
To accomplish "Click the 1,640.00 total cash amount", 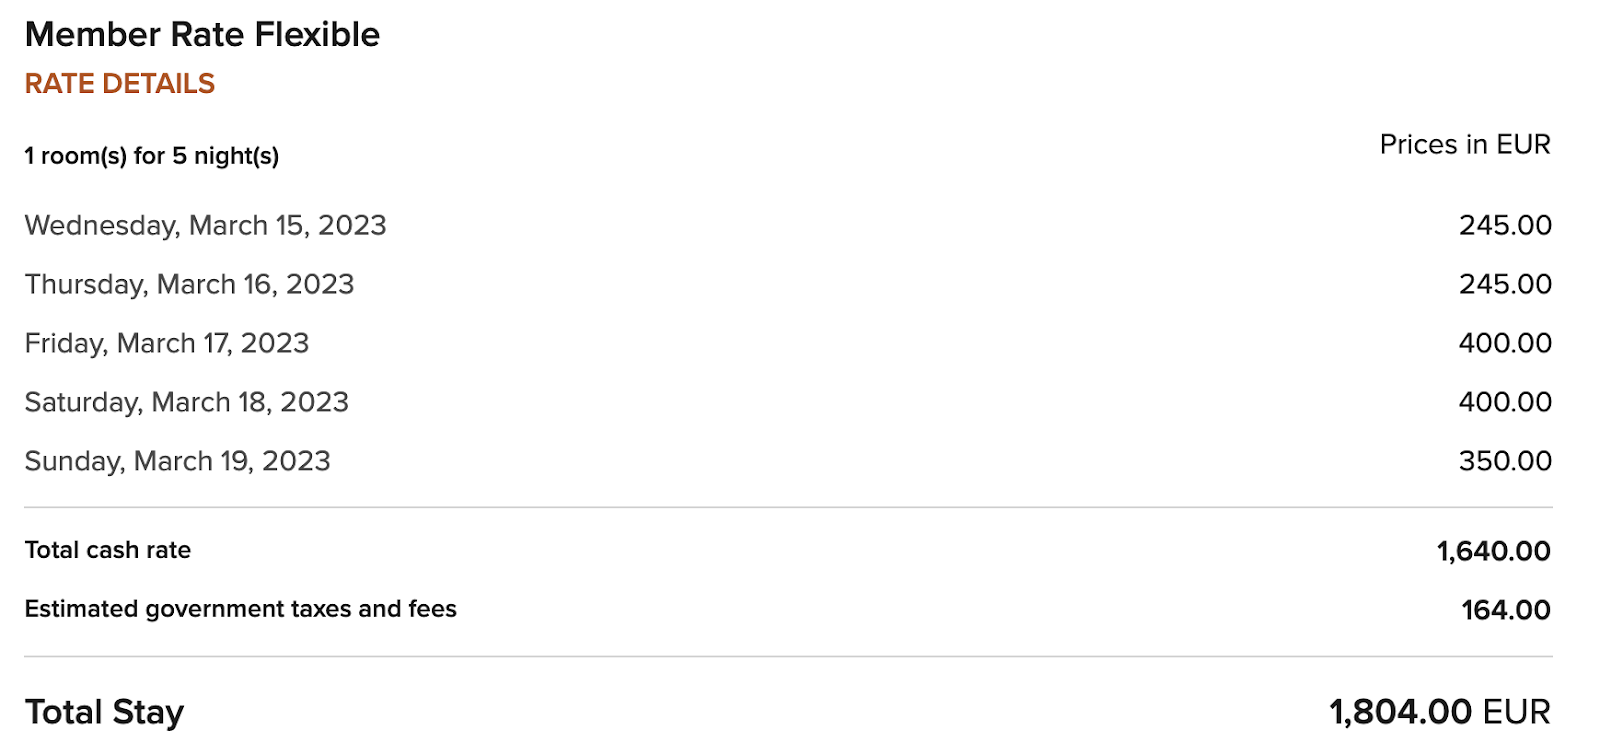I will (1494, 551).
